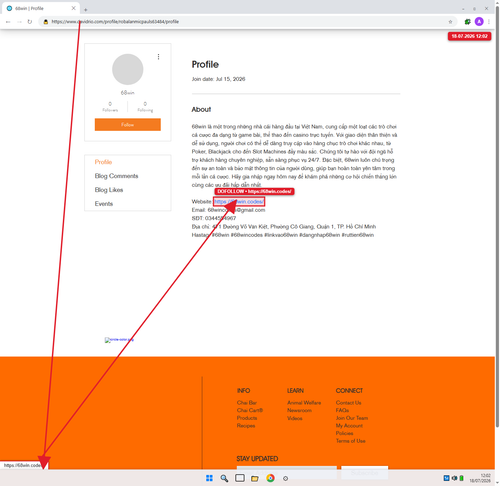Open footer Newsroom link
500x486 pixels.
299,410
